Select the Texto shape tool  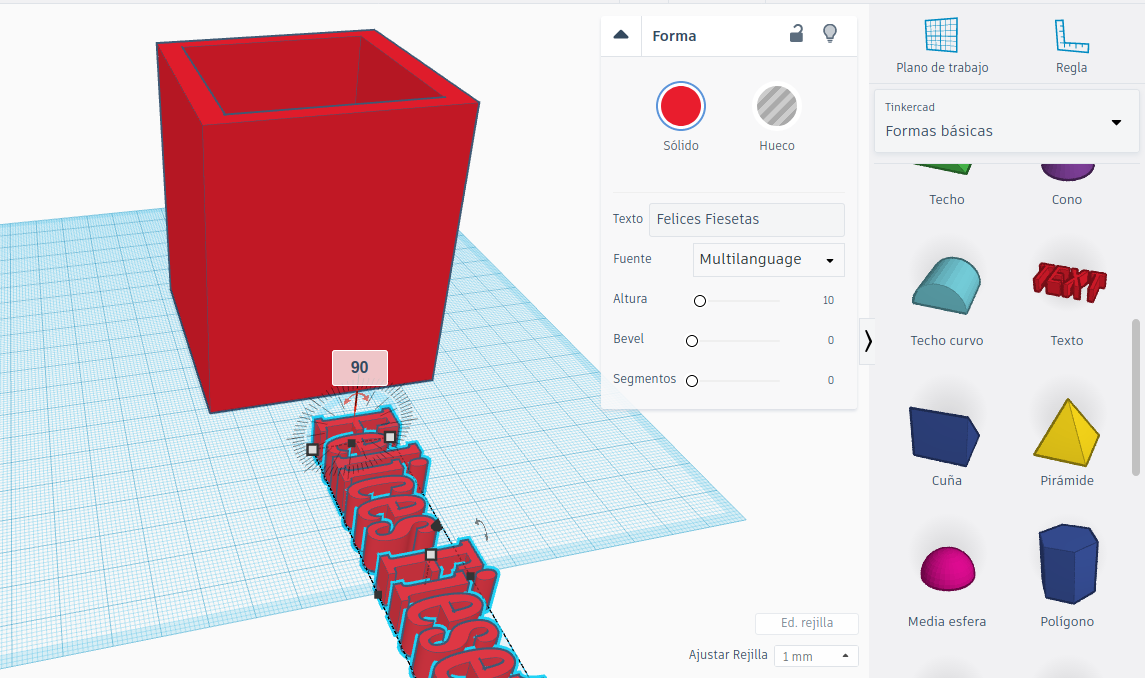1066,285
